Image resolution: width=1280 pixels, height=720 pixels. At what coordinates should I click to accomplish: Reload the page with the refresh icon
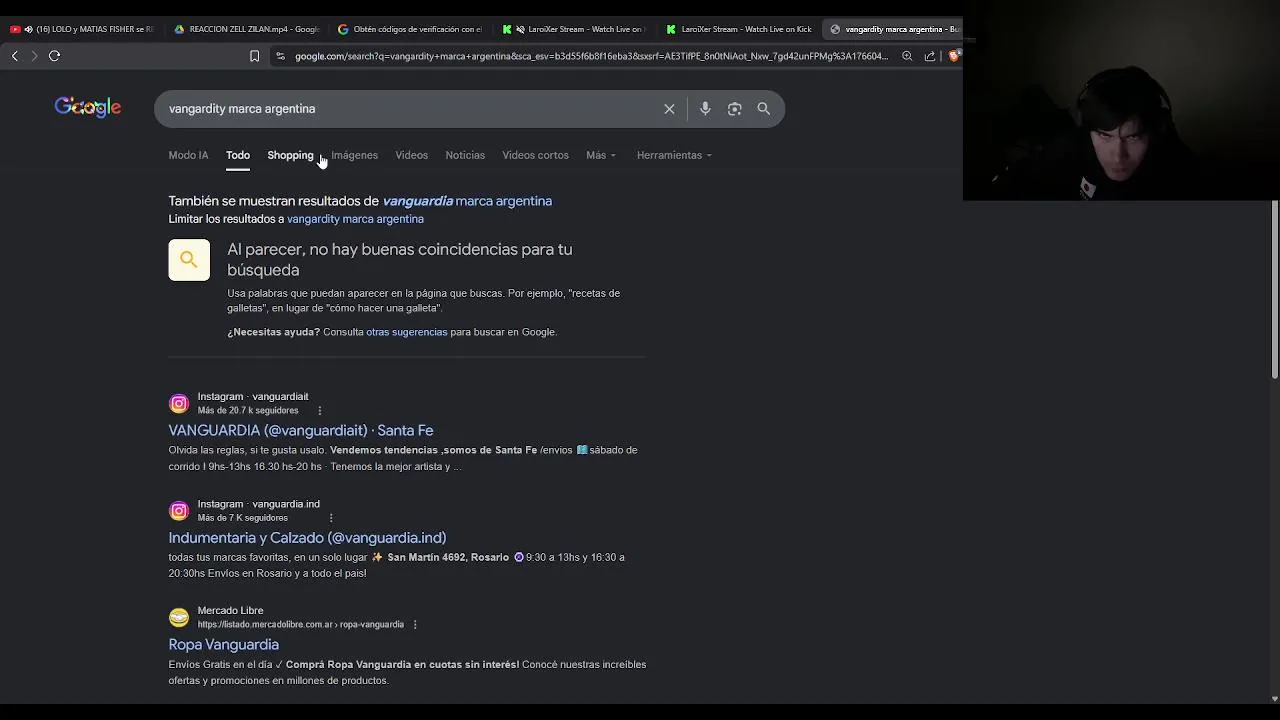pos(55,56)
